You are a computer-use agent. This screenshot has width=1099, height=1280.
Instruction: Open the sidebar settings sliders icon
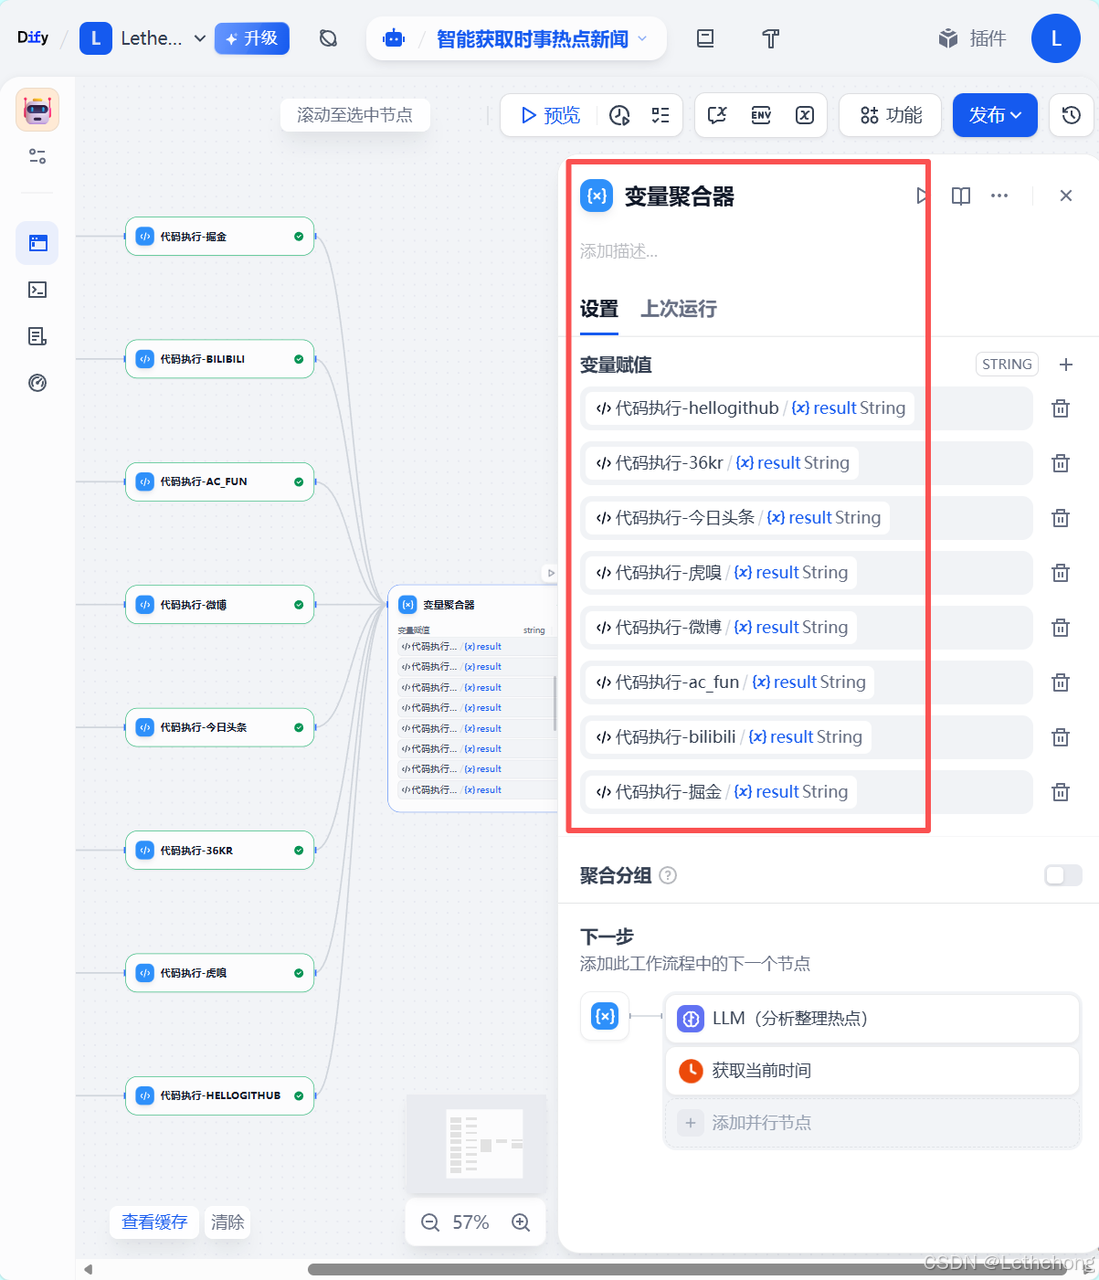(37, 156)
